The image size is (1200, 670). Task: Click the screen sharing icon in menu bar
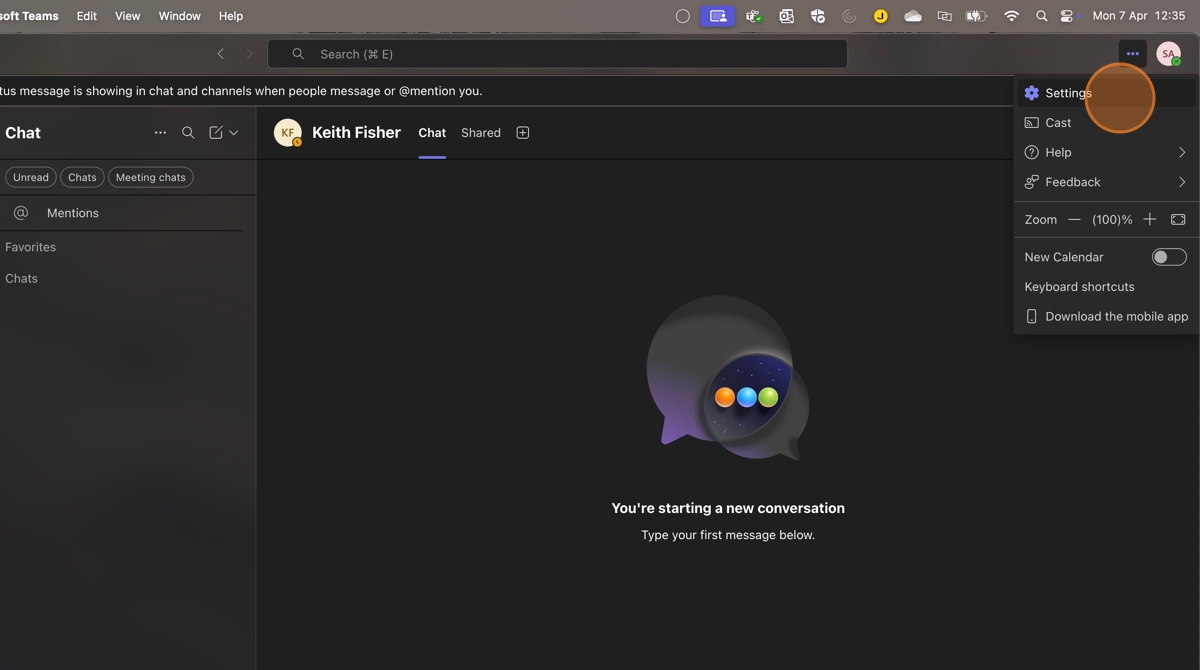tap(717, 16)
